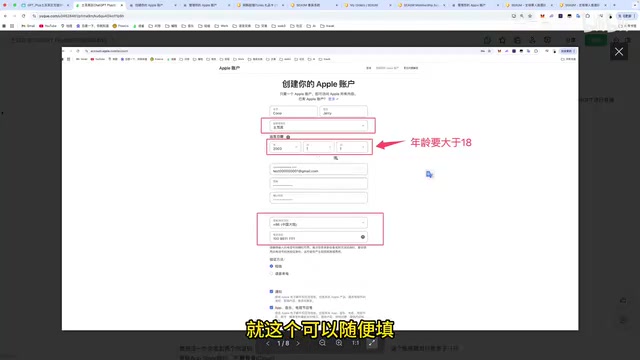Click the browser back arrow
Screen dimensions: 640x360
tap(5, 16)
